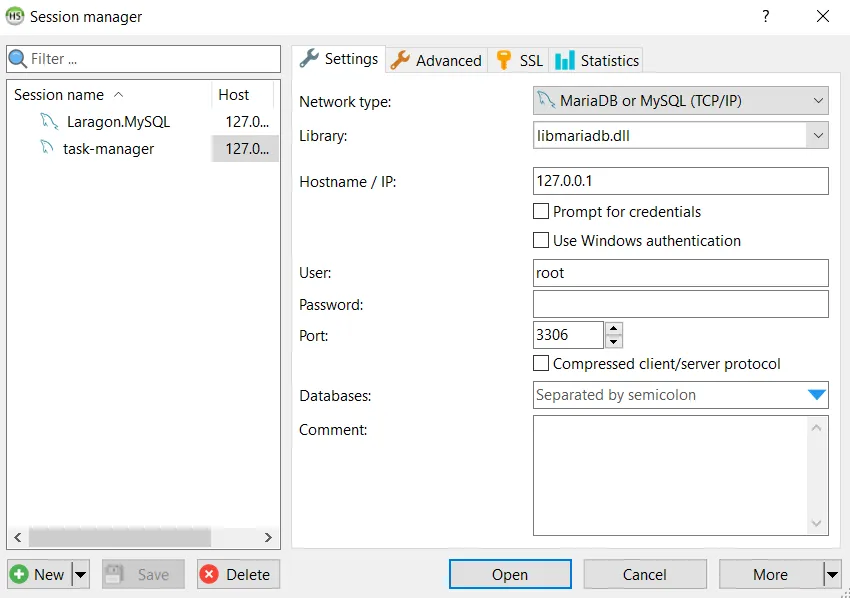
Task: Click the Filter search field
Action: [x=144, y=59]
